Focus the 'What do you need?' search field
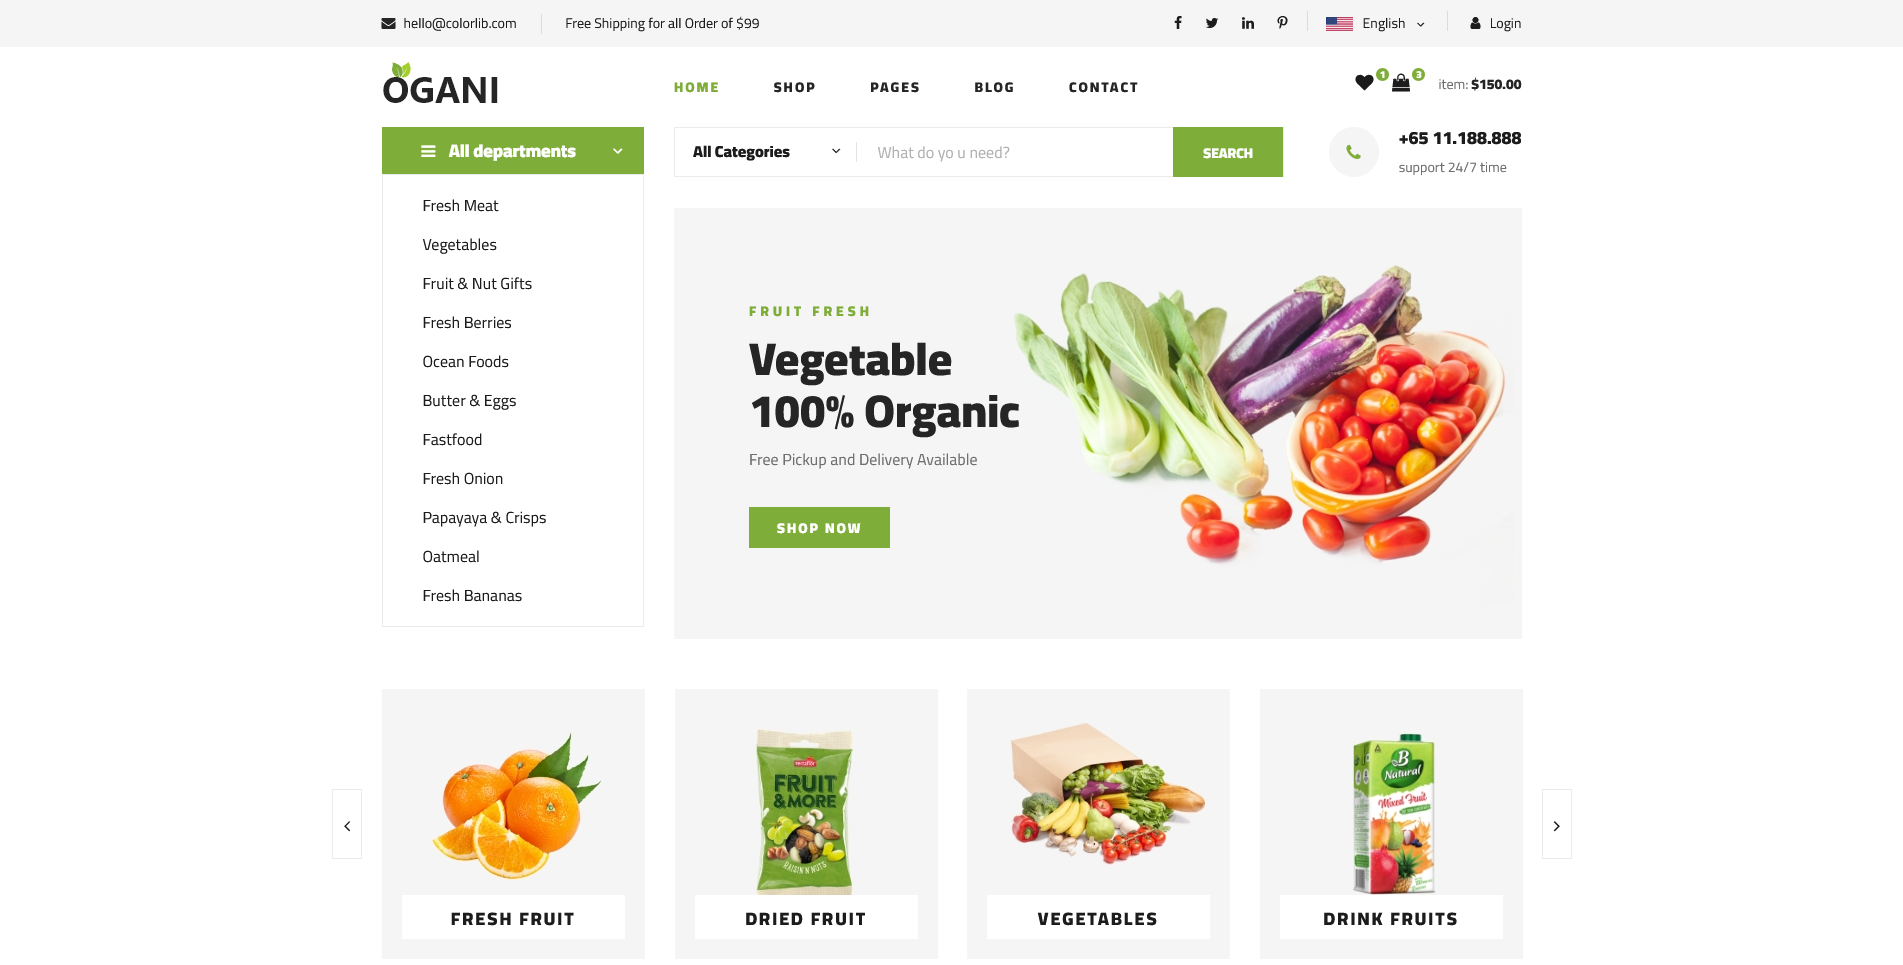The image size is (1903, 965). point(1015,152)
